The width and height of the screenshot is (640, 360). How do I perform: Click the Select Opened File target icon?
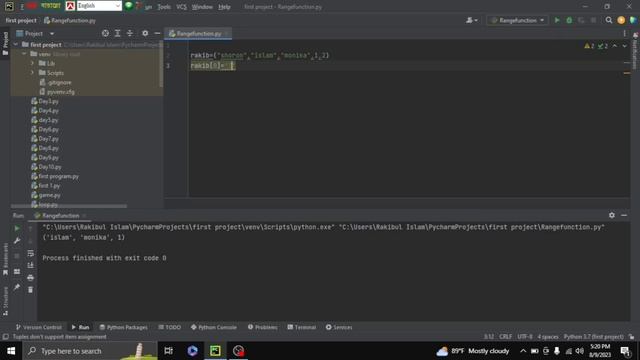105,33
